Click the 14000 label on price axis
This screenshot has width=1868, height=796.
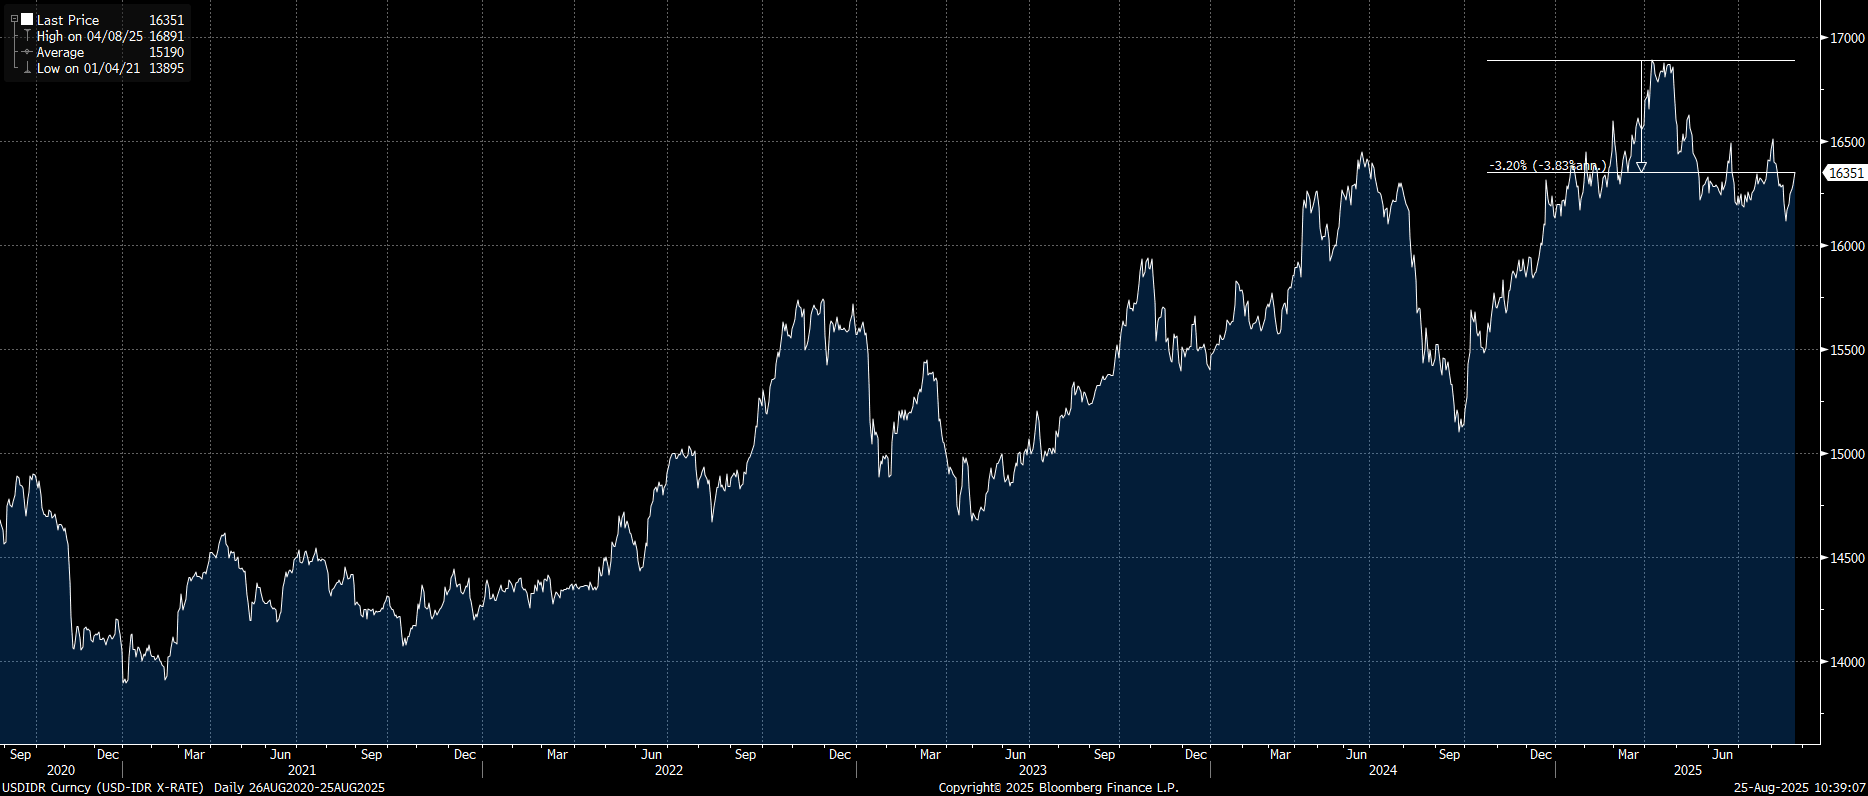tap(1846, 662)
